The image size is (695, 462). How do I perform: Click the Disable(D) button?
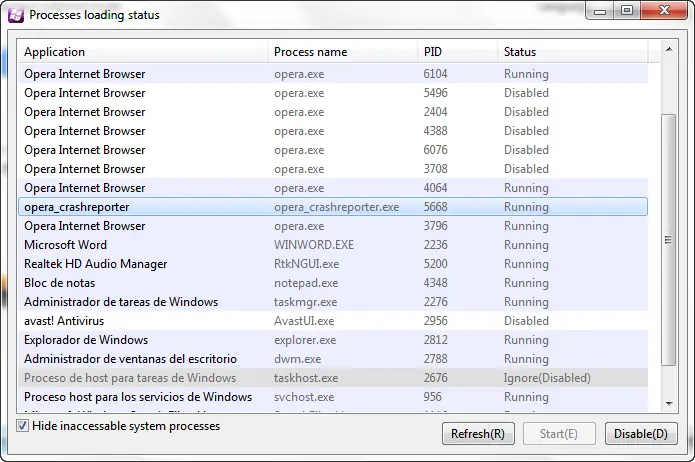tap(641, 434)
